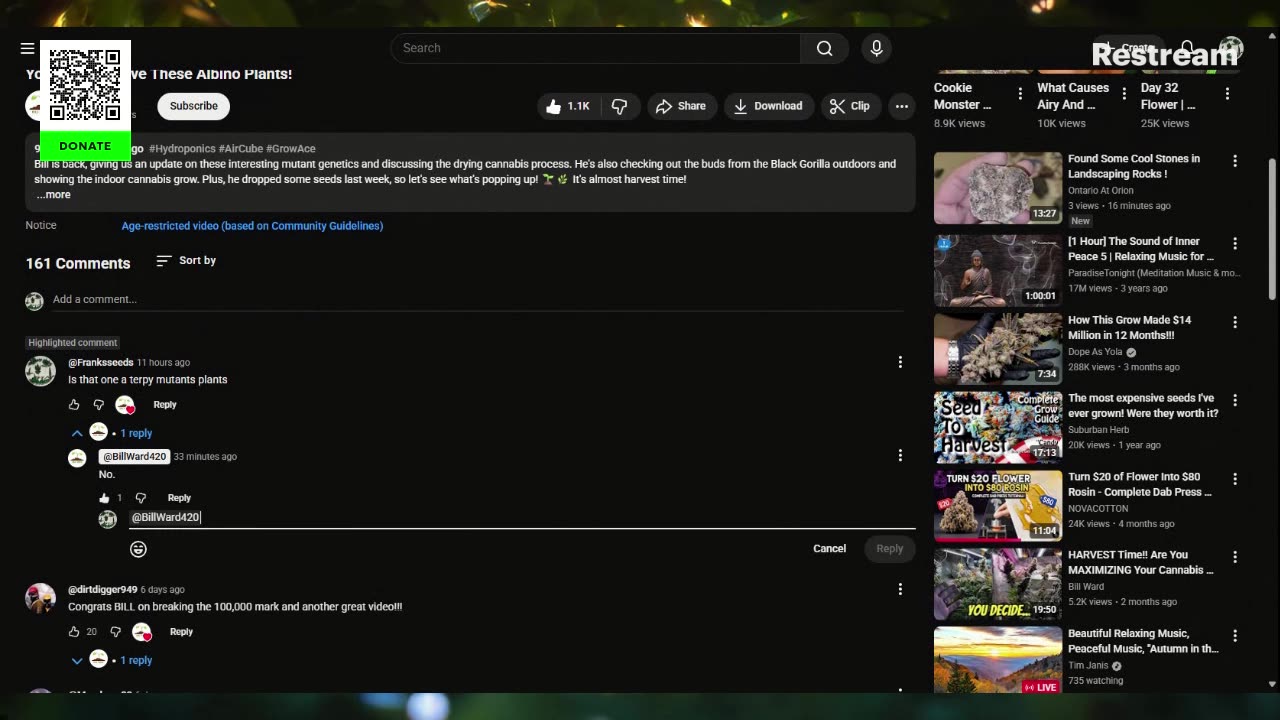Image resolution: width=1280 pixels, height=720 pixels.
Task: Submit reply with the greyed Reply button
Action: (x=889, y=549)
